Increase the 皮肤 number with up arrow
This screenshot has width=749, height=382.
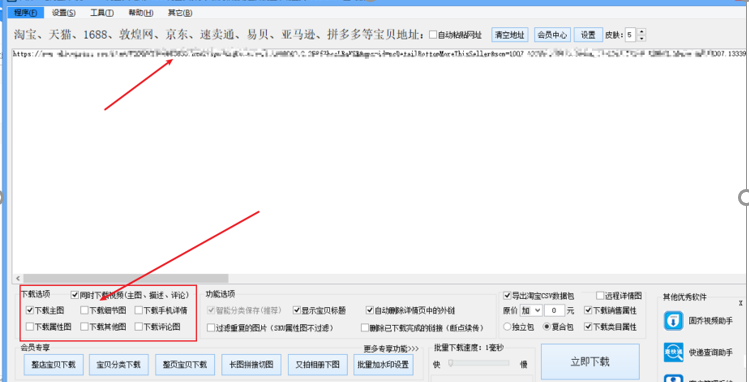[641, 32]
